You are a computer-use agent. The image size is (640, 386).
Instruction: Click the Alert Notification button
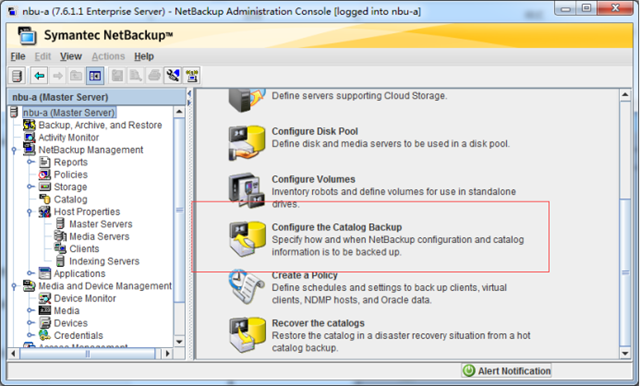[x=507, y=370]
